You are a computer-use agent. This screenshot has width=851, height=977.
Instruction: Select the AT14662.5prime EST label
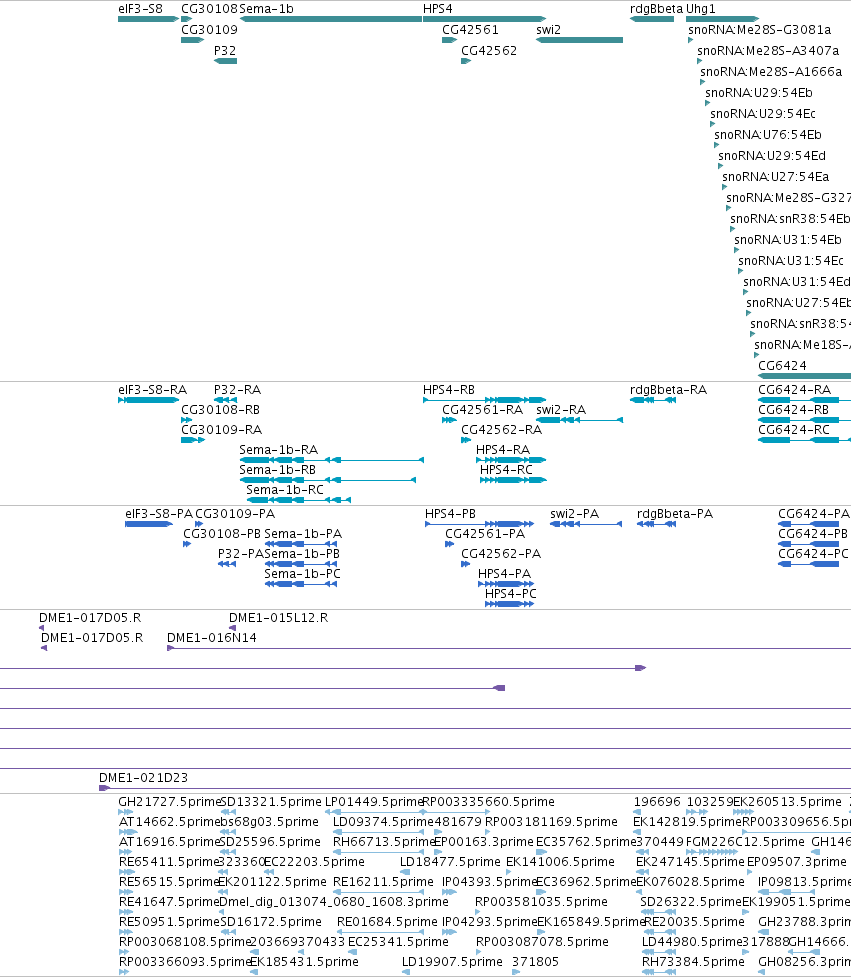click(169, 821)
